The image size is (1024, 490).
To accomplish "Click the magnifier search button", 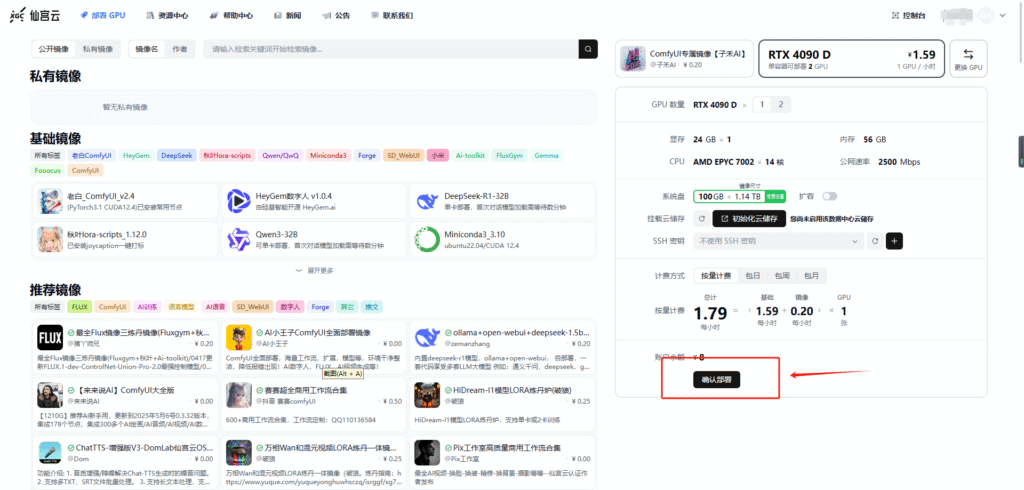I will (588, 49).
